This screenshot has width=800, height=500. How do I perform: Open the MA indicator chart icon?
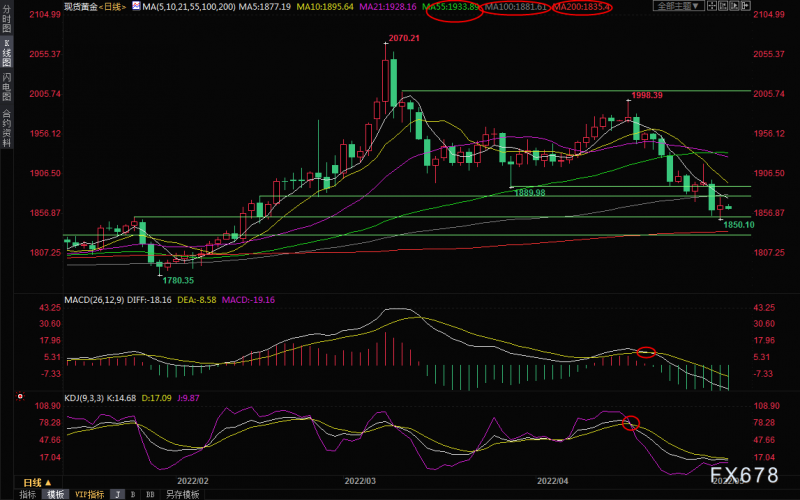[136, 6]
